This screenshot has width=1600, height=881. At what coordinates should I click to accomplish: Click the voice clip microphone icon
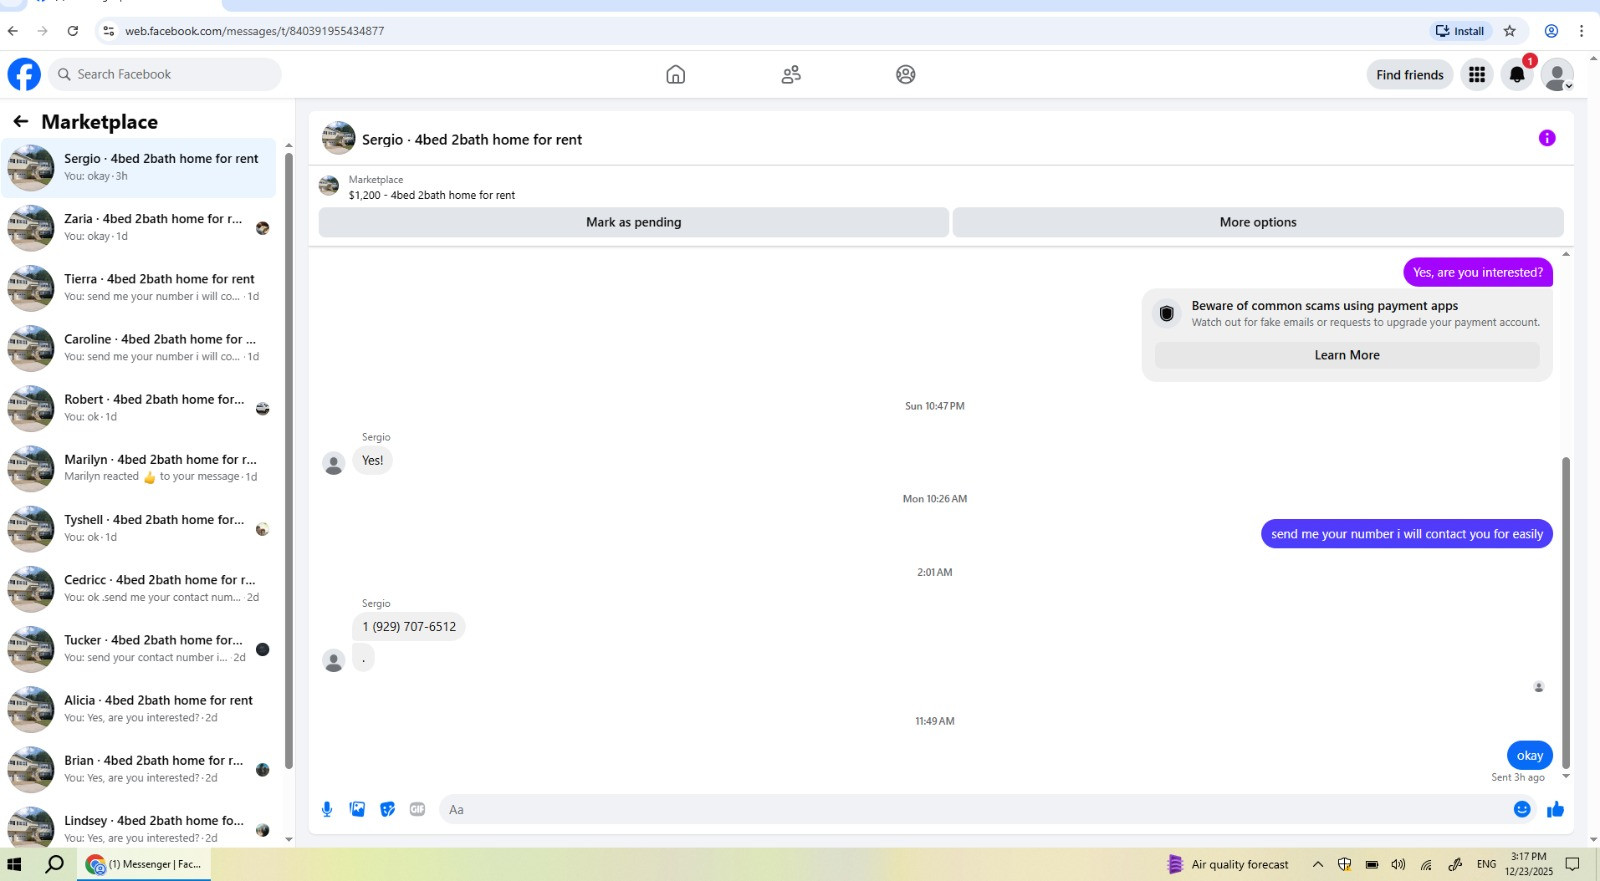tap(327, 809)
